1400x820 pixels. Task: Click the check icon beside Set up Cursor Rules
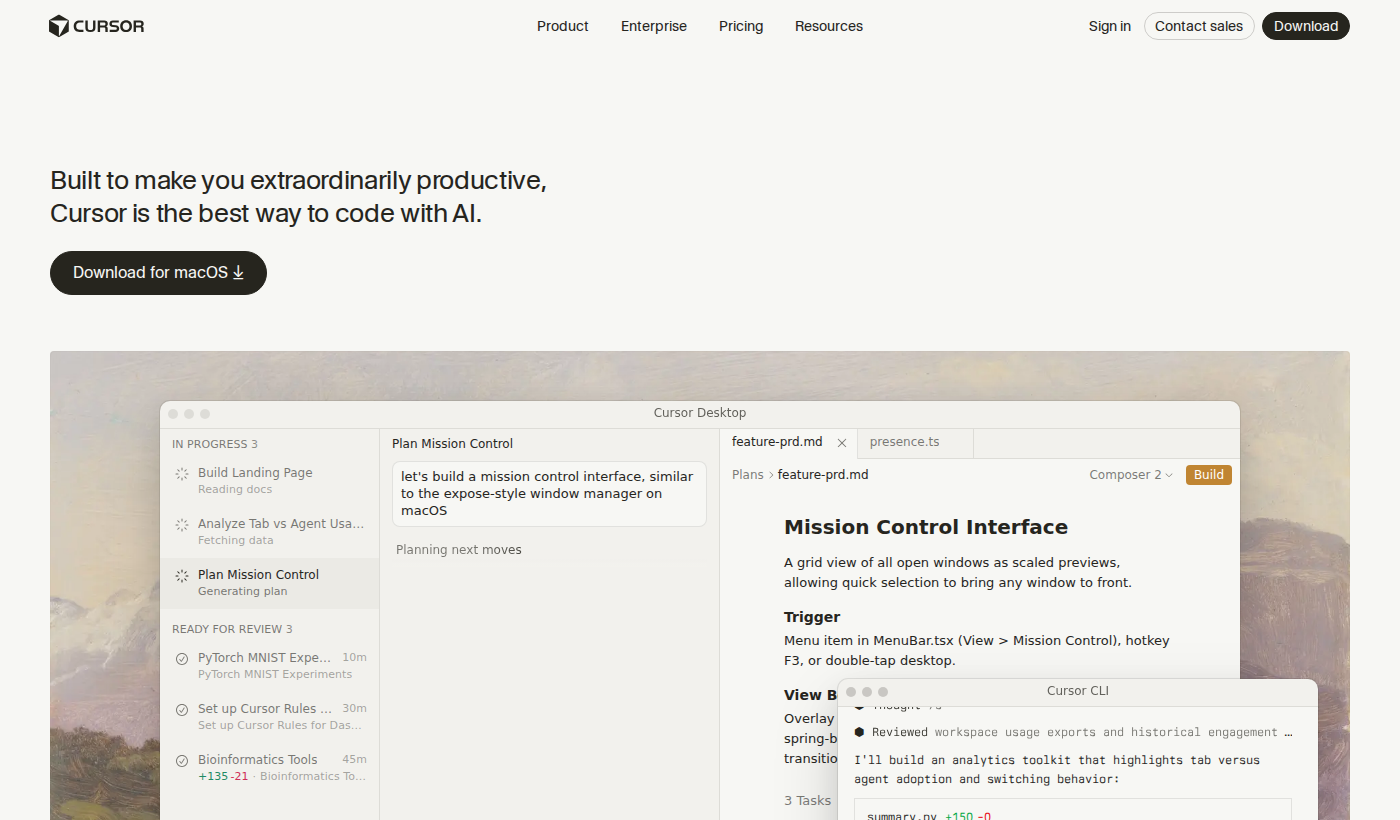click(182, 710)
